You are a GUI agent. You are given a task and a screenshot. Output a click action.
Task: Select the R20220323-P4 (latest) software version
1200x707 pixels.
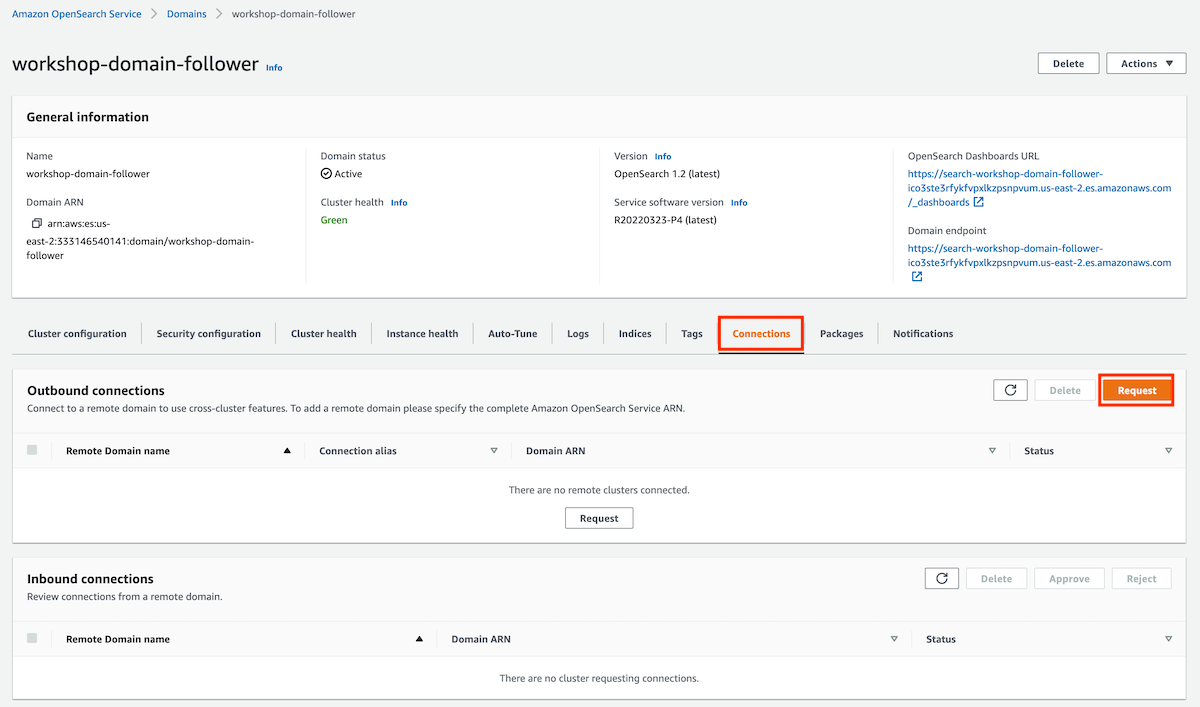[665, 220]
